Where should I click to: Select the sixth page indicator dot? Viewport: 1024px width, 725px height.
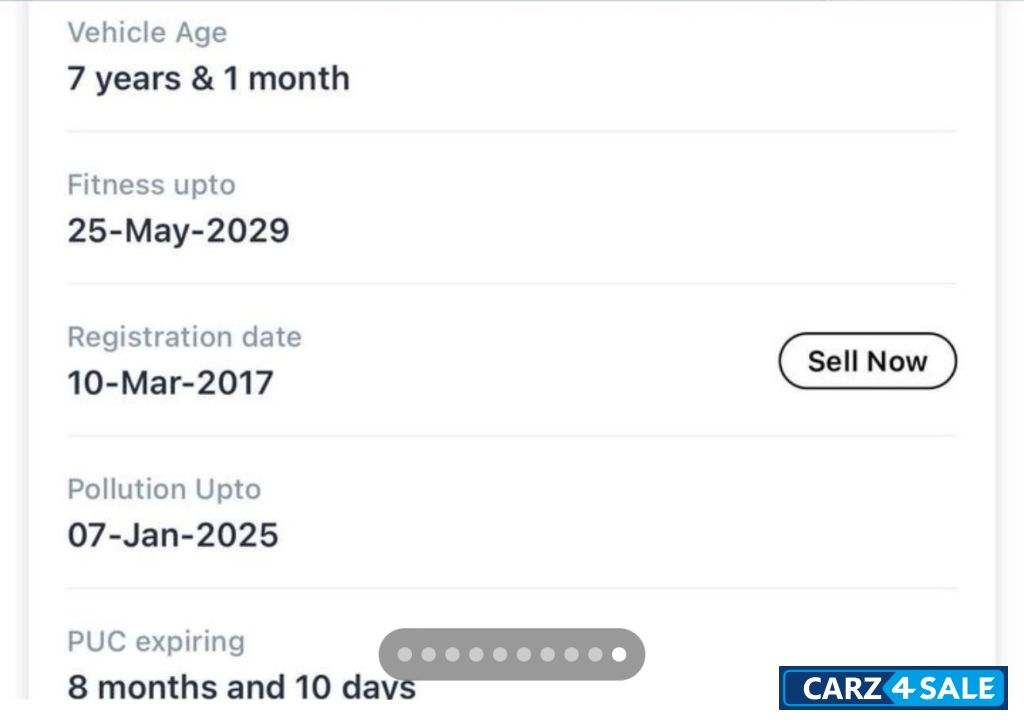point(524,655)
